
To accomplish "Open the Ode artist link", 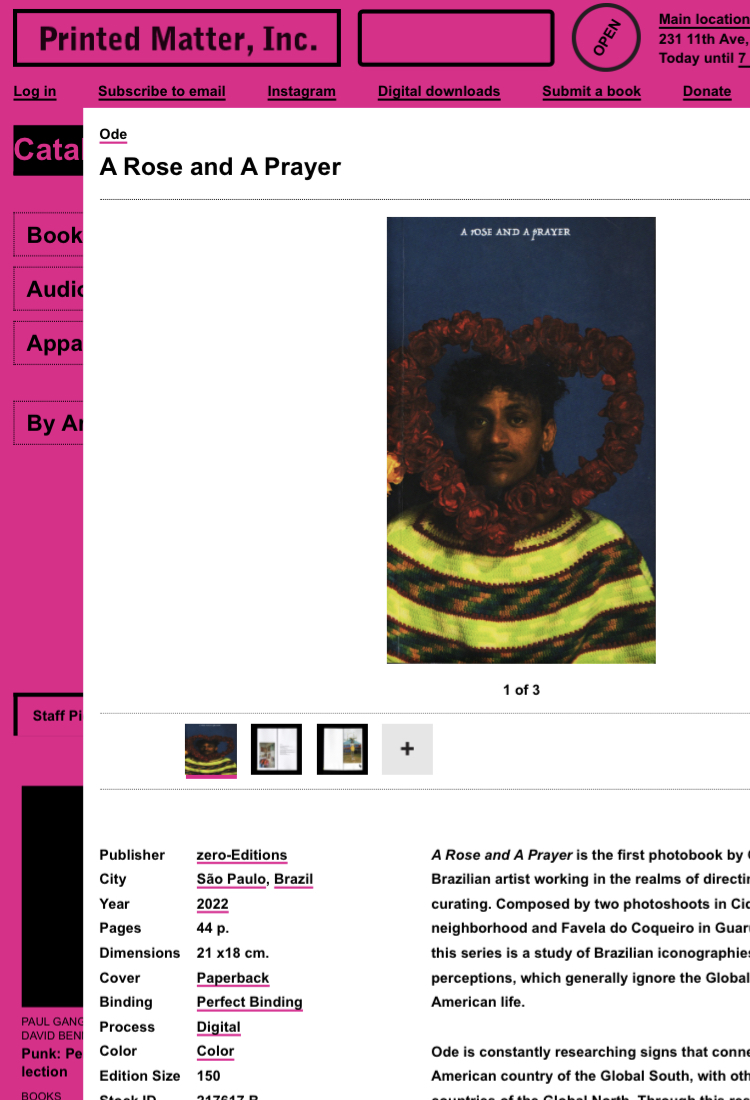I will pos(113,134).
